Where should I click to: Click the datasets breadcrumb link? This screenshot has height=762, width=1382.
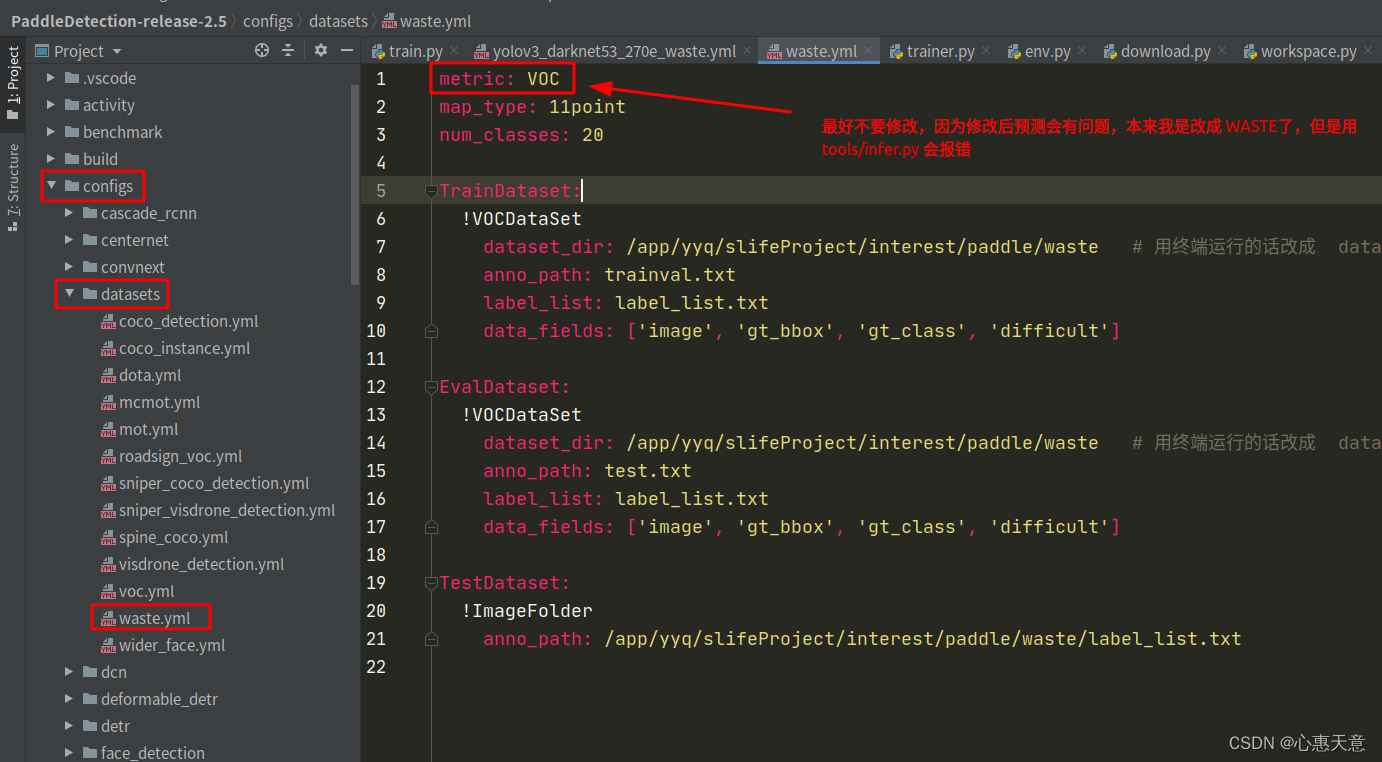tap(338, 20)
